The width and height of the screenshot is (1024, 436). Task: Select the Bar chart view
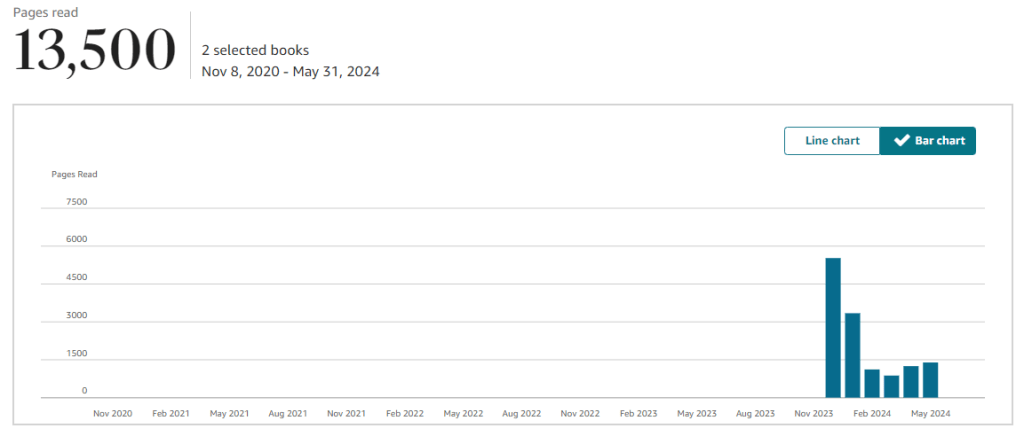[x=927, y=141]
